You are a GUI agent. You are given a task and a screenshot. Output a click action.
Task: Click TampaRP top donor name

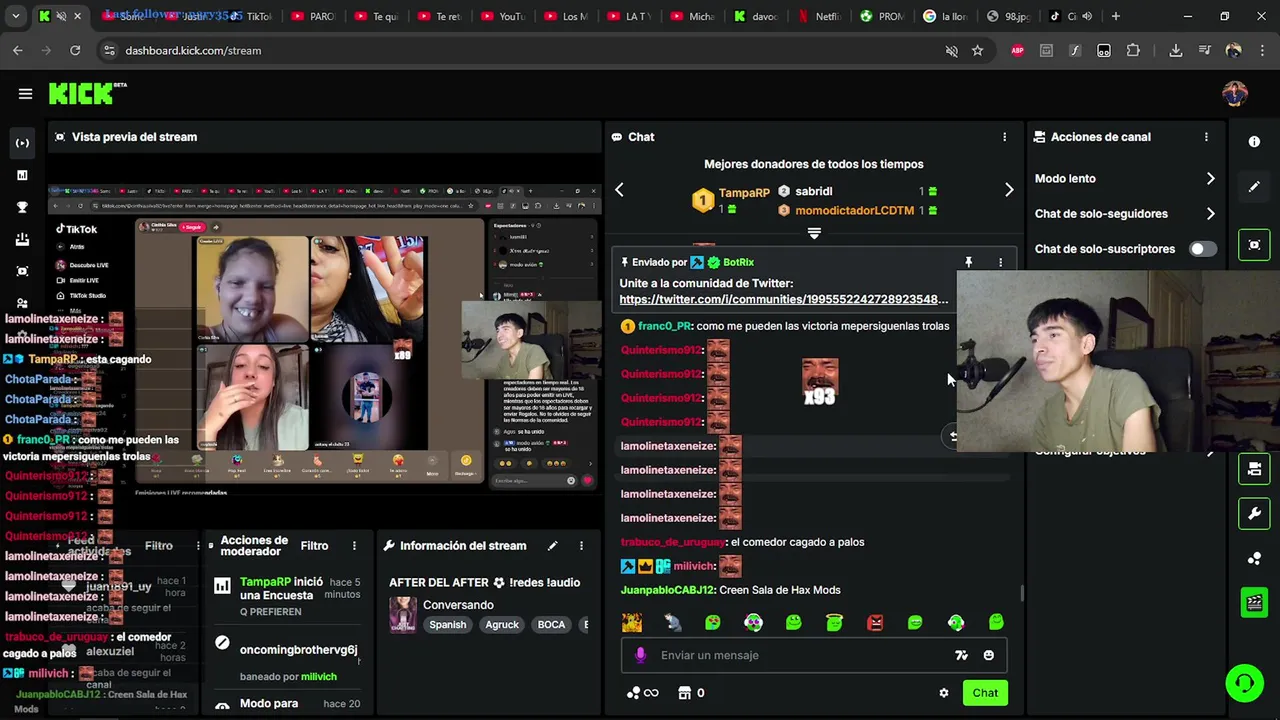coord(744,193)
